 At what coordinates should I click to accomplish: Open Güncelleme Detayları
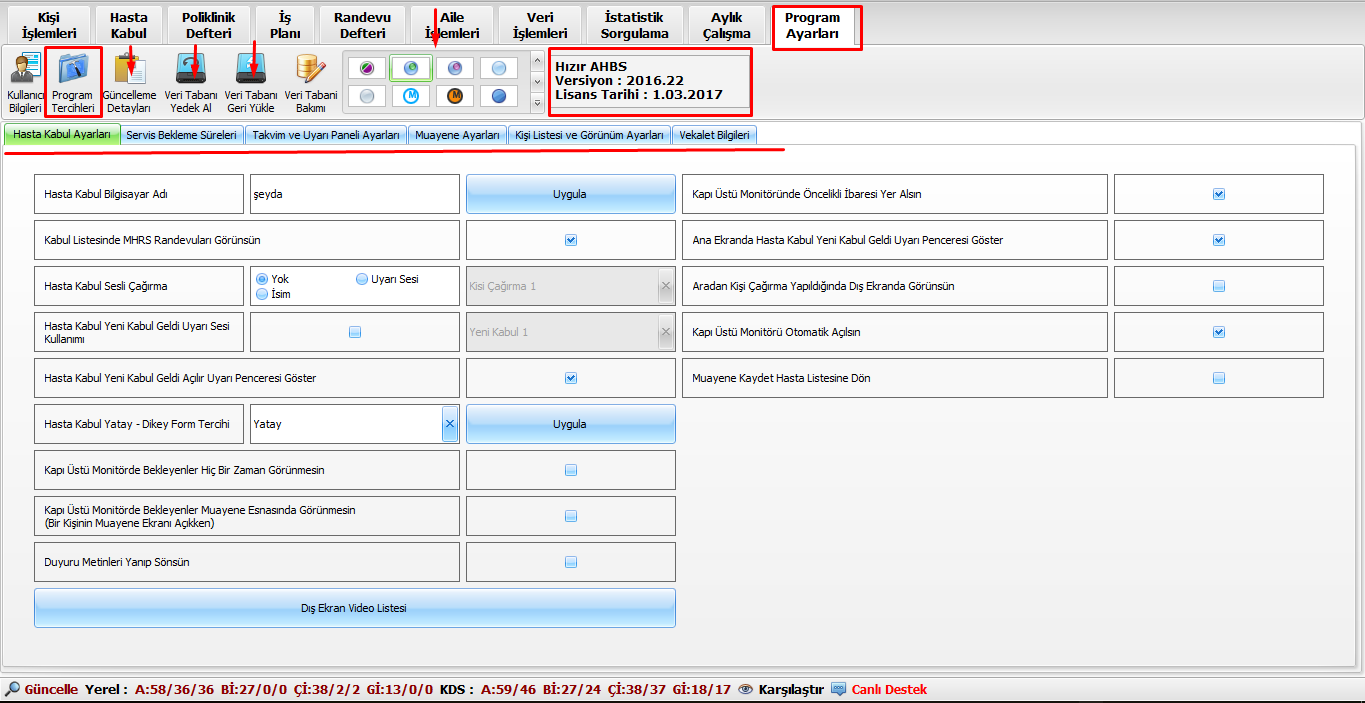point(129,82)
